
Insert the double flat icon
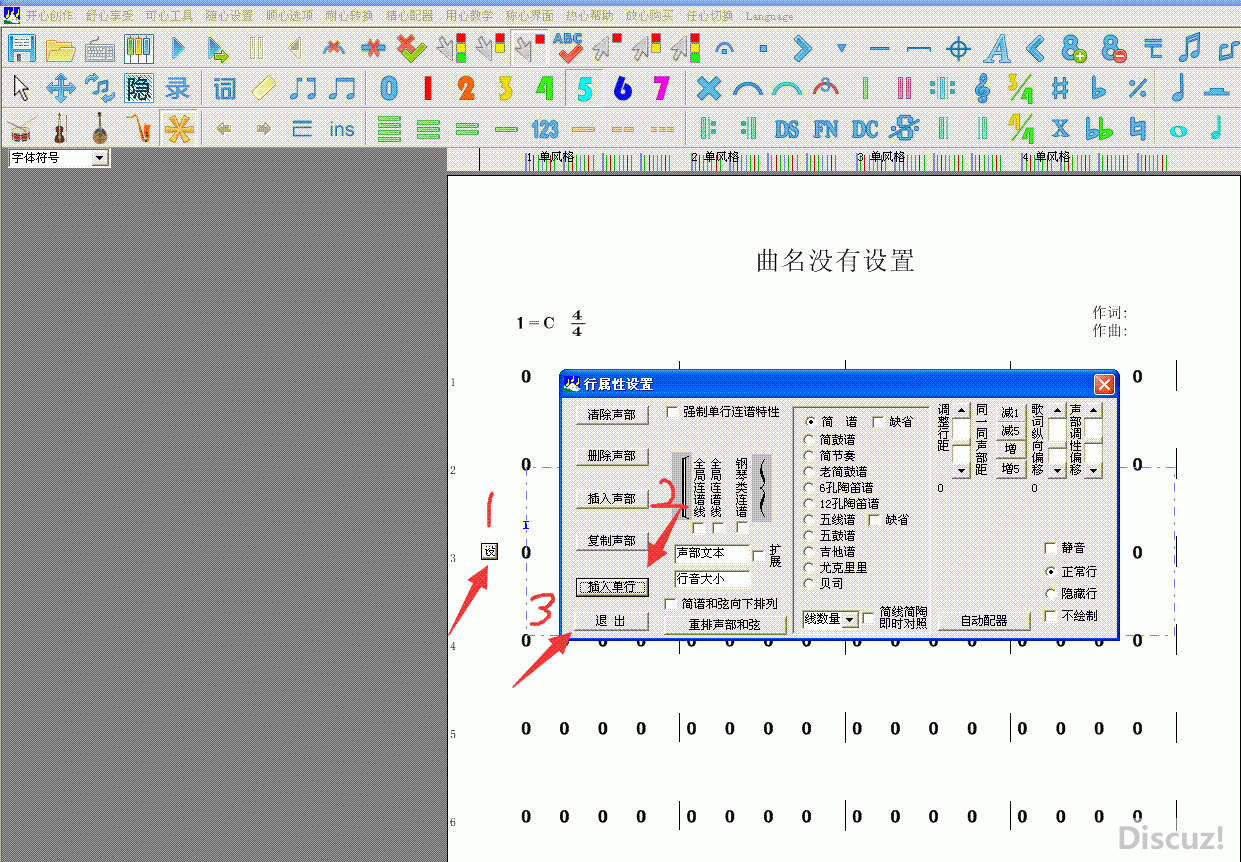[x=1099, y=128]
